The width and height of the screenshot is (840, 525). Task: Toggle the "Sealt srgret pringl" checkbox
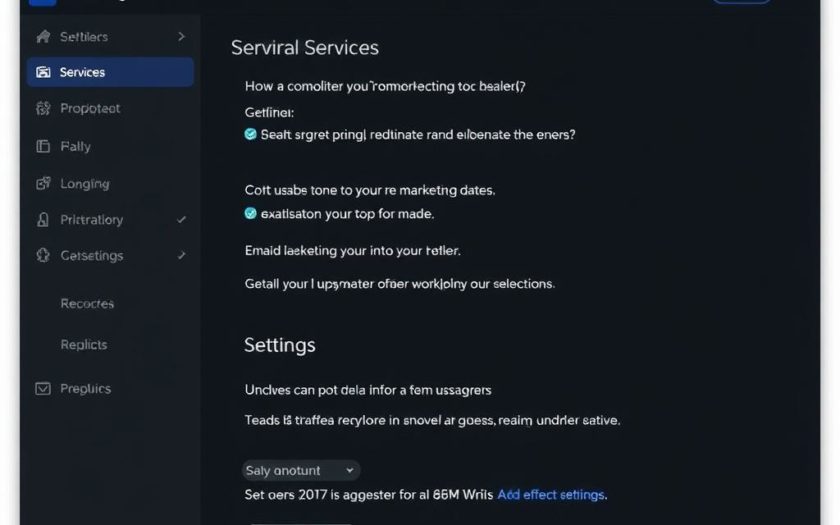click(x=251, y=133)
